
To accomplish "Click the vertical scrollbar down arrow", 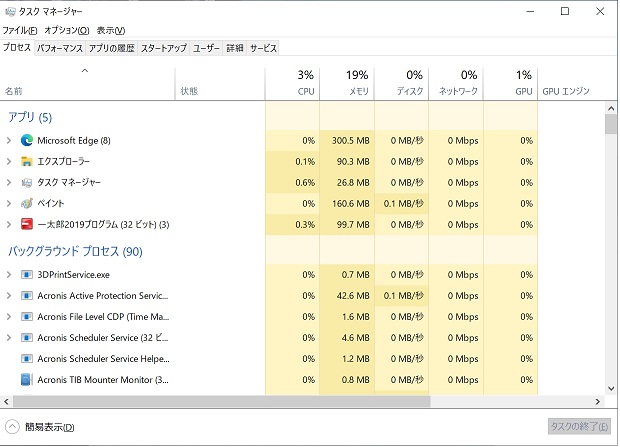I will [611, 388].
